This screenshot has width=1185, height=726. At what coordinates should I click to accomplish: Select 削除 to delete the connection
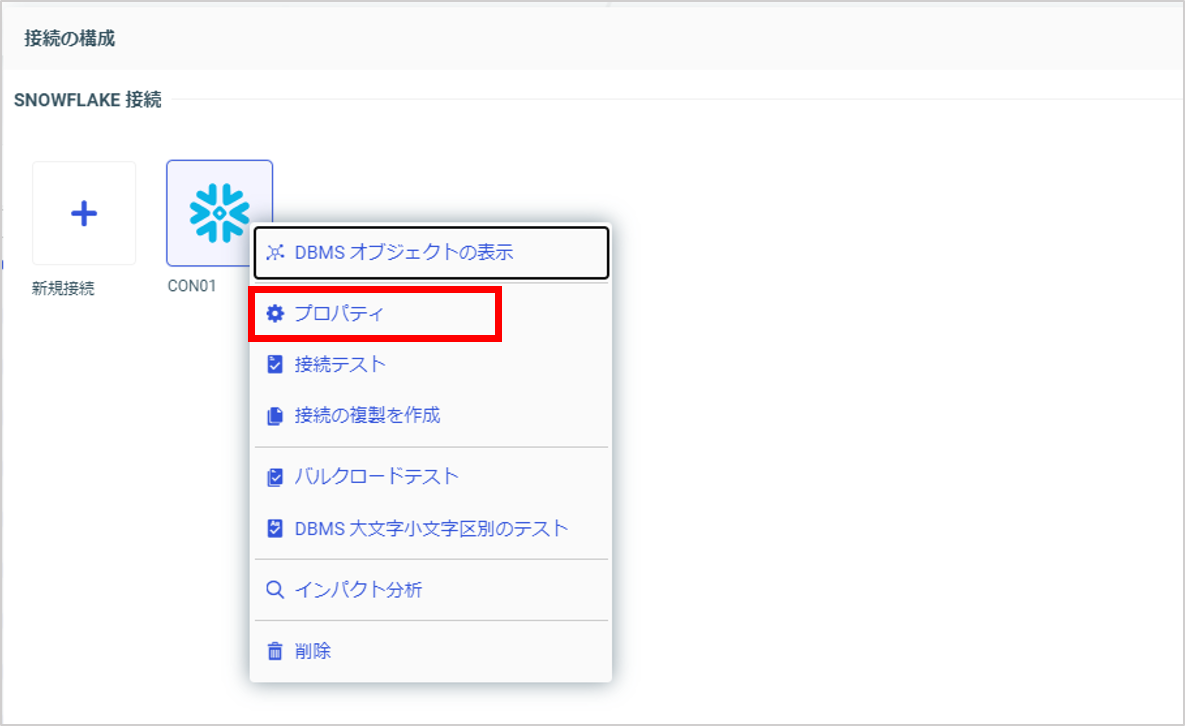pyautogui.click(x=312, y=650)
